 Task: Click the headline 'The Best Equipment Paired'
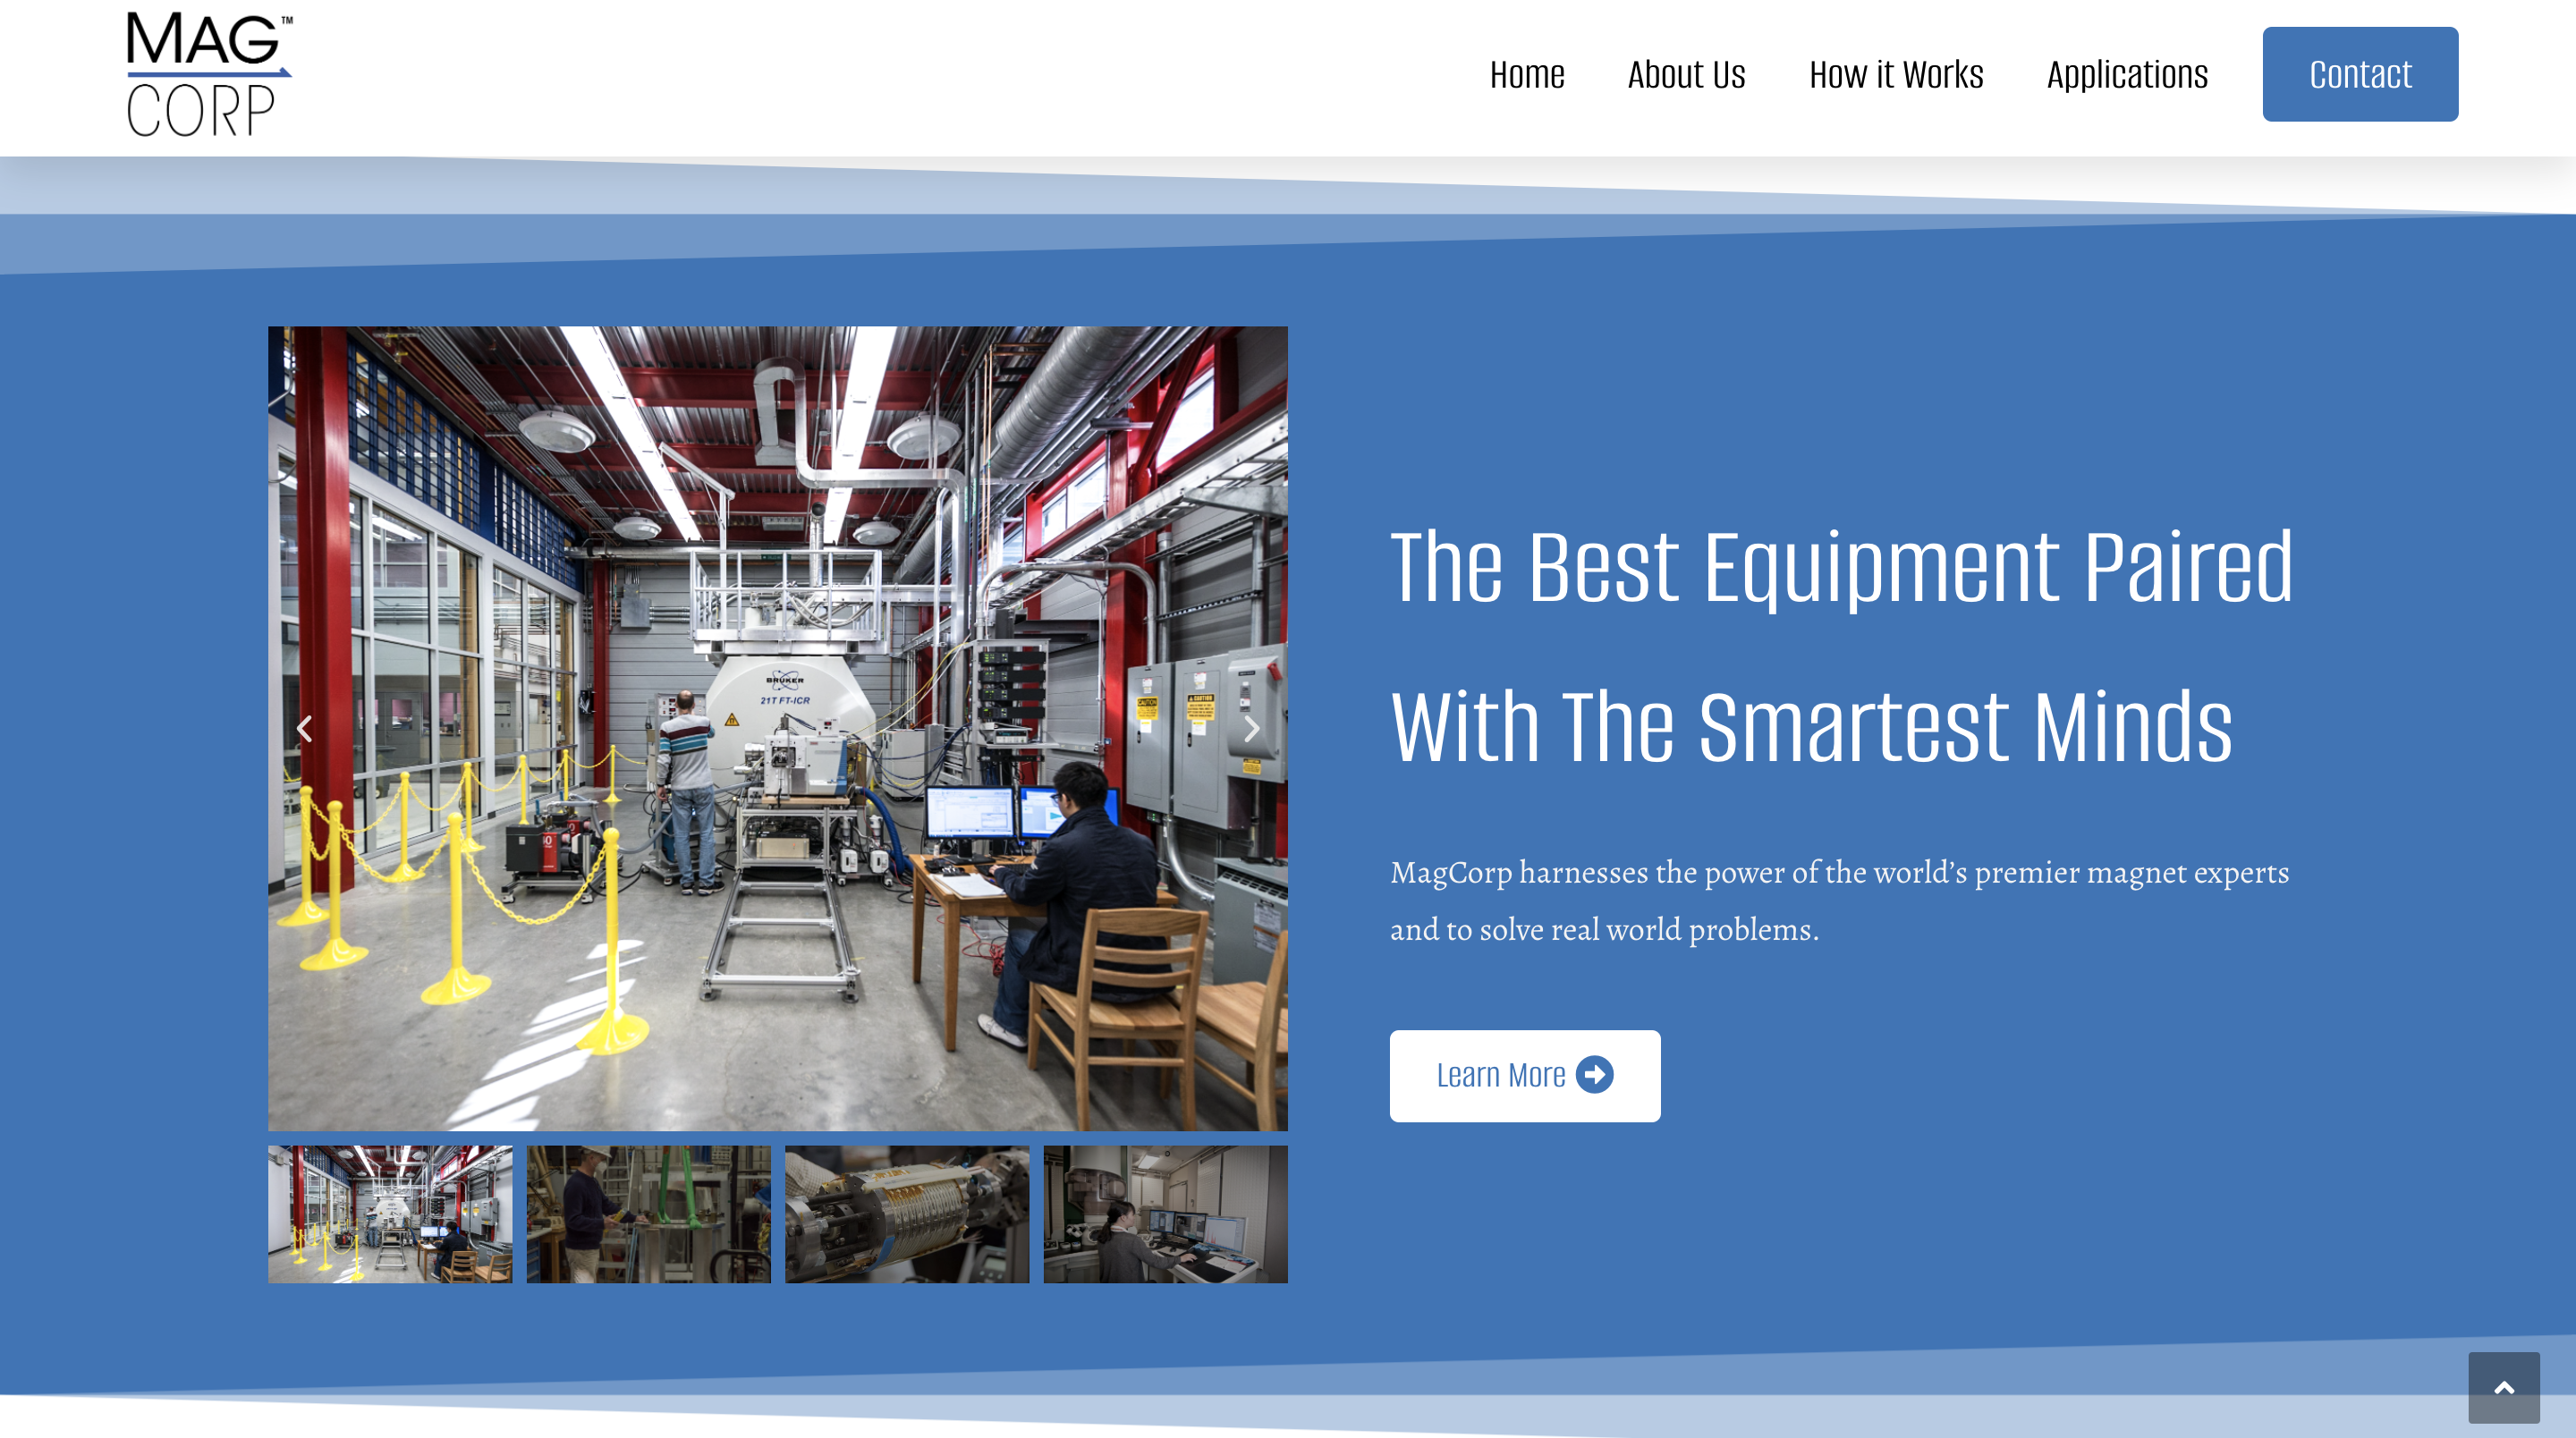(1842, 567)
